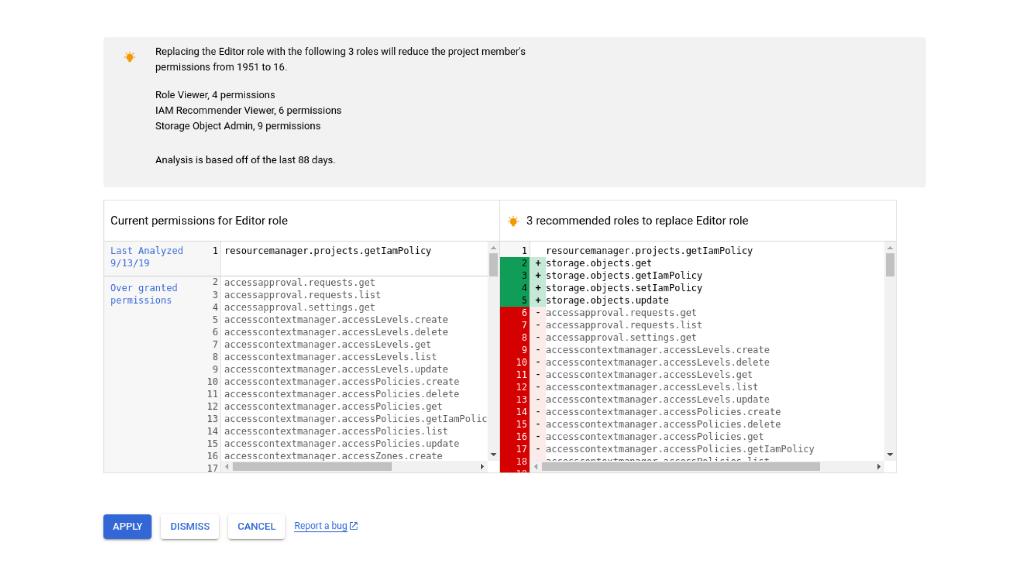Select removed line 14 accessPolicies.create

click(x=664, y=412)
